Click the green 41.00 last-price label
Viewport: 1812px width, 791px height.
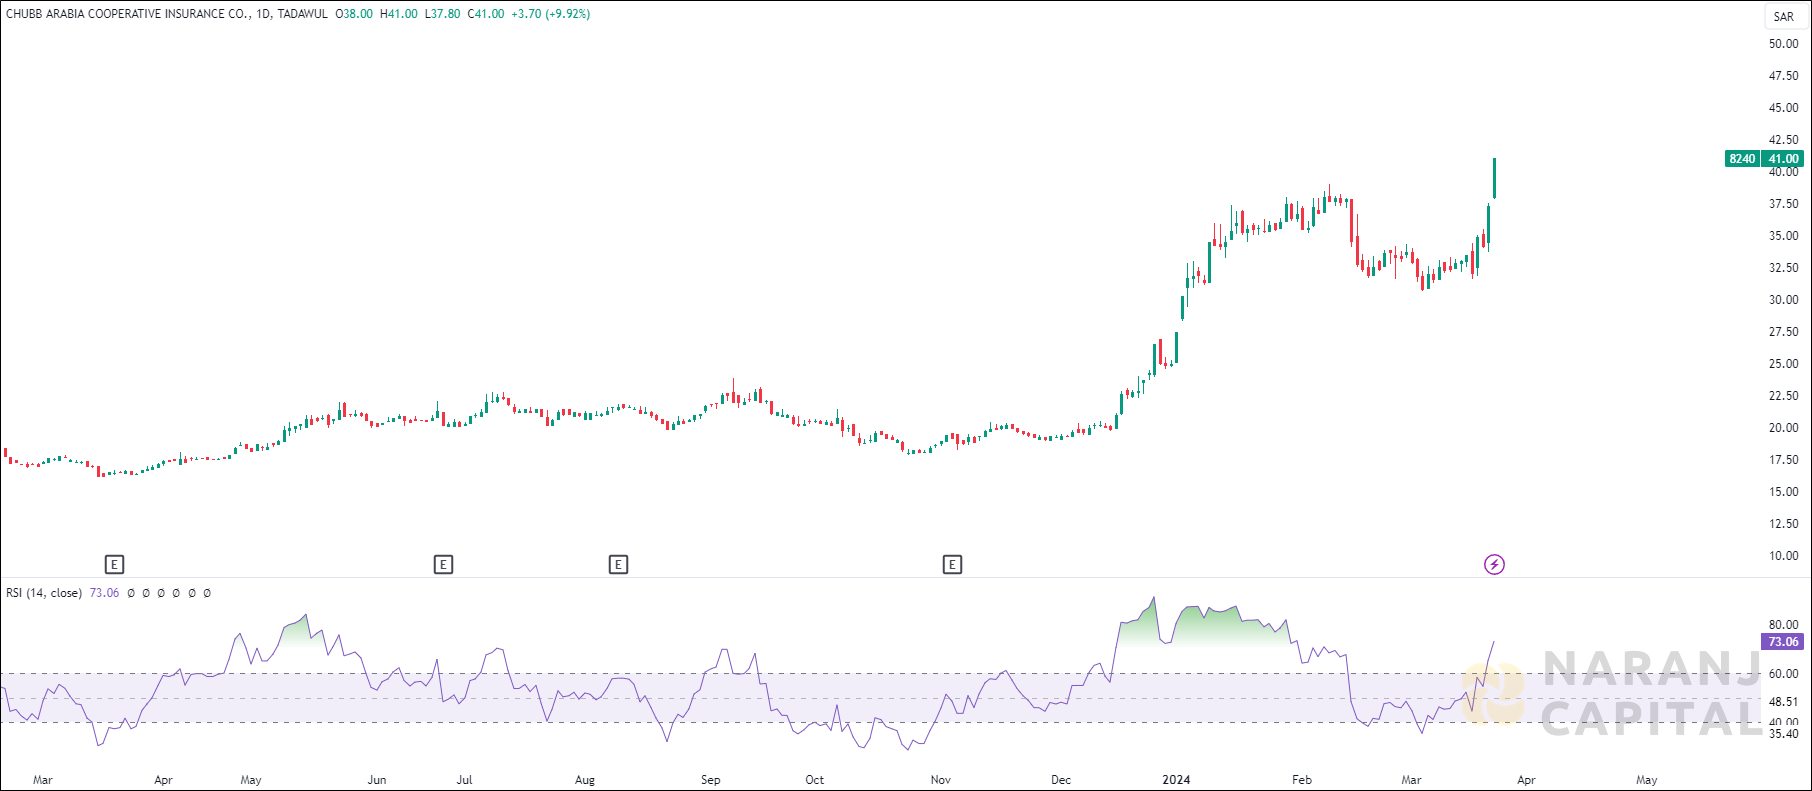coord(1783,159)
